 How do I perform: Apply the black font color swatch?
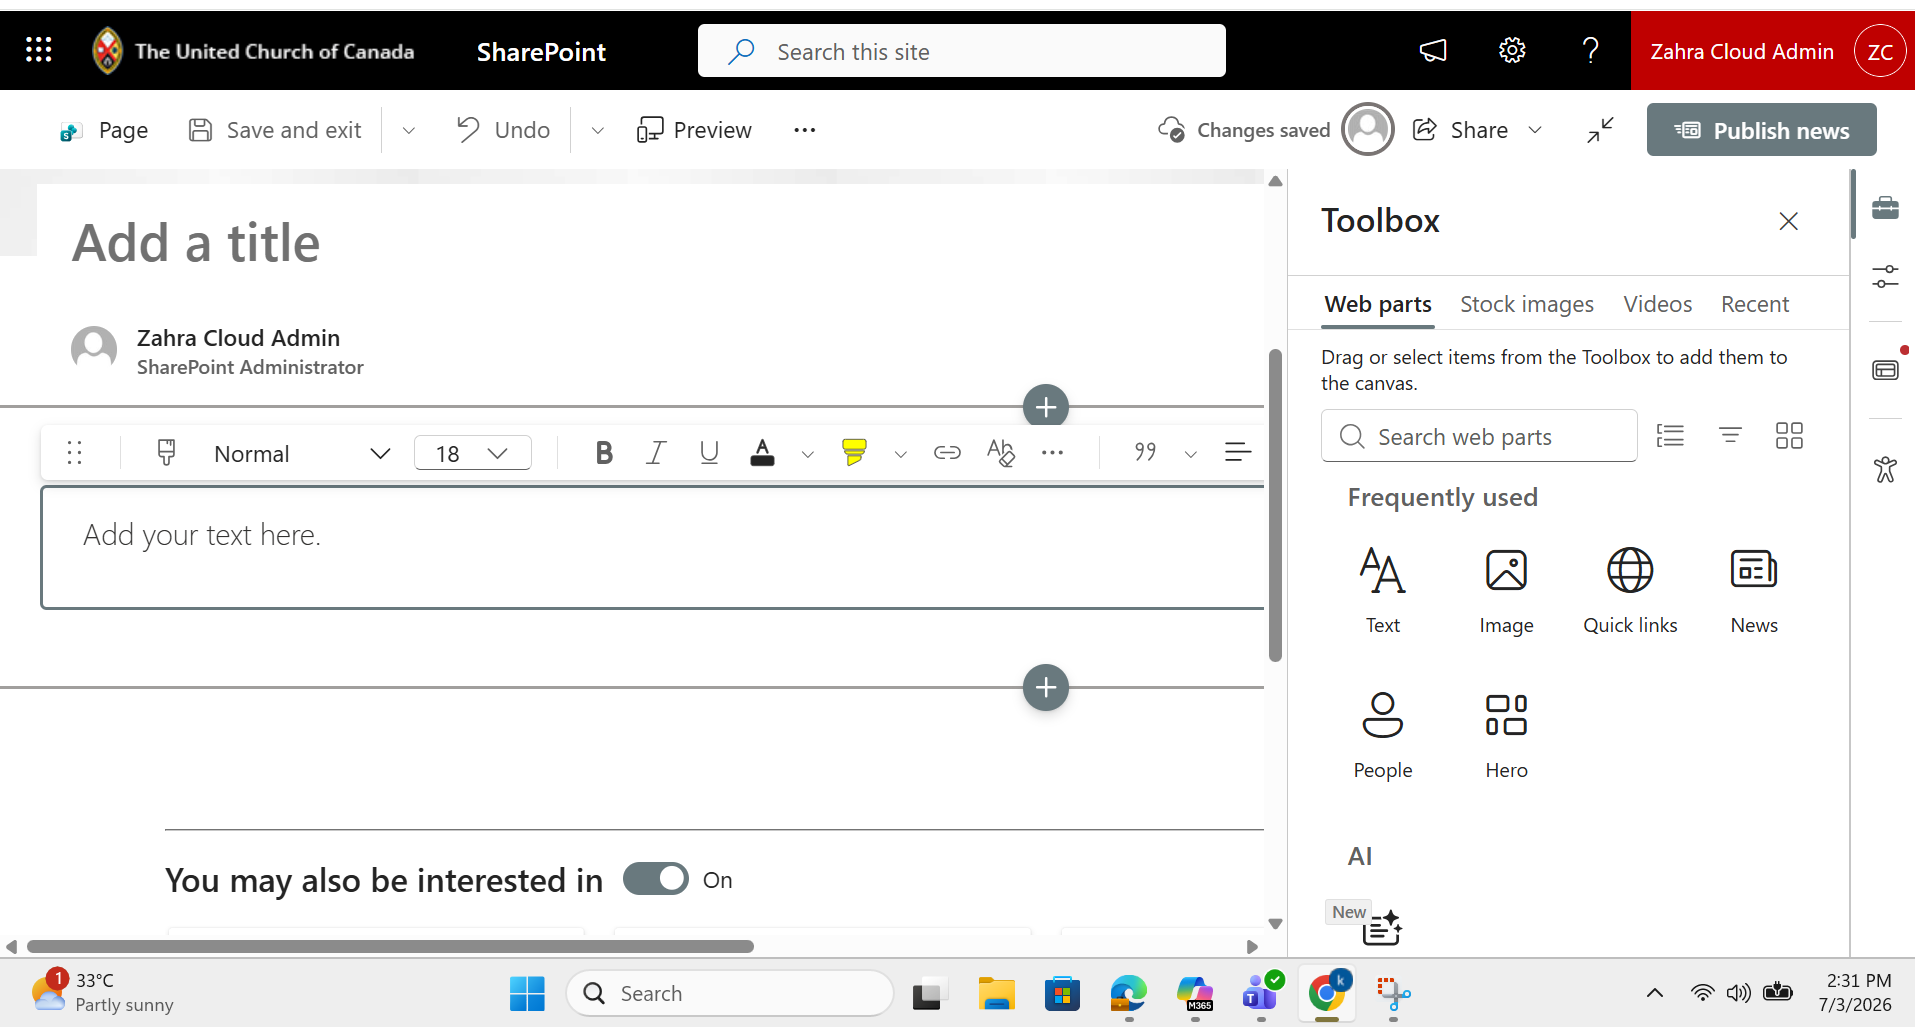pyautogui.click(x=762, y=453)
